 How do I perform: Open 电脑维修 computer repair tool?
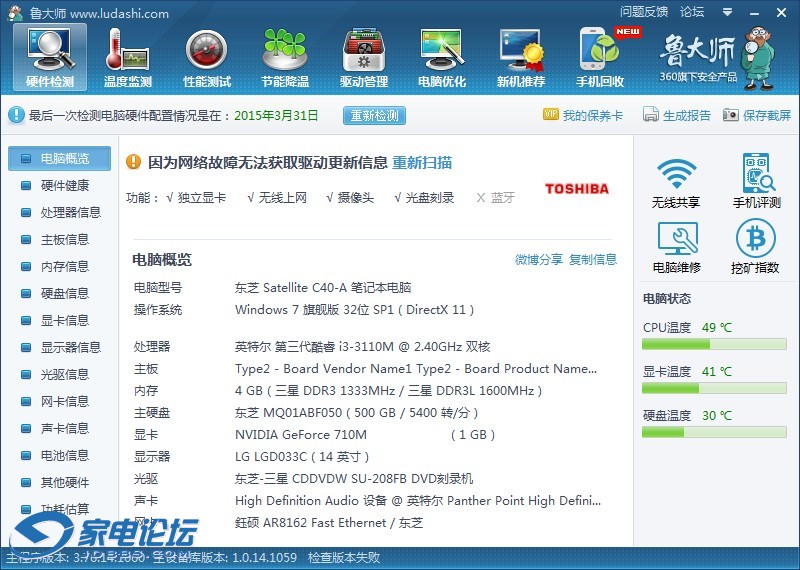pyautogui.click(x=676, y=247)
